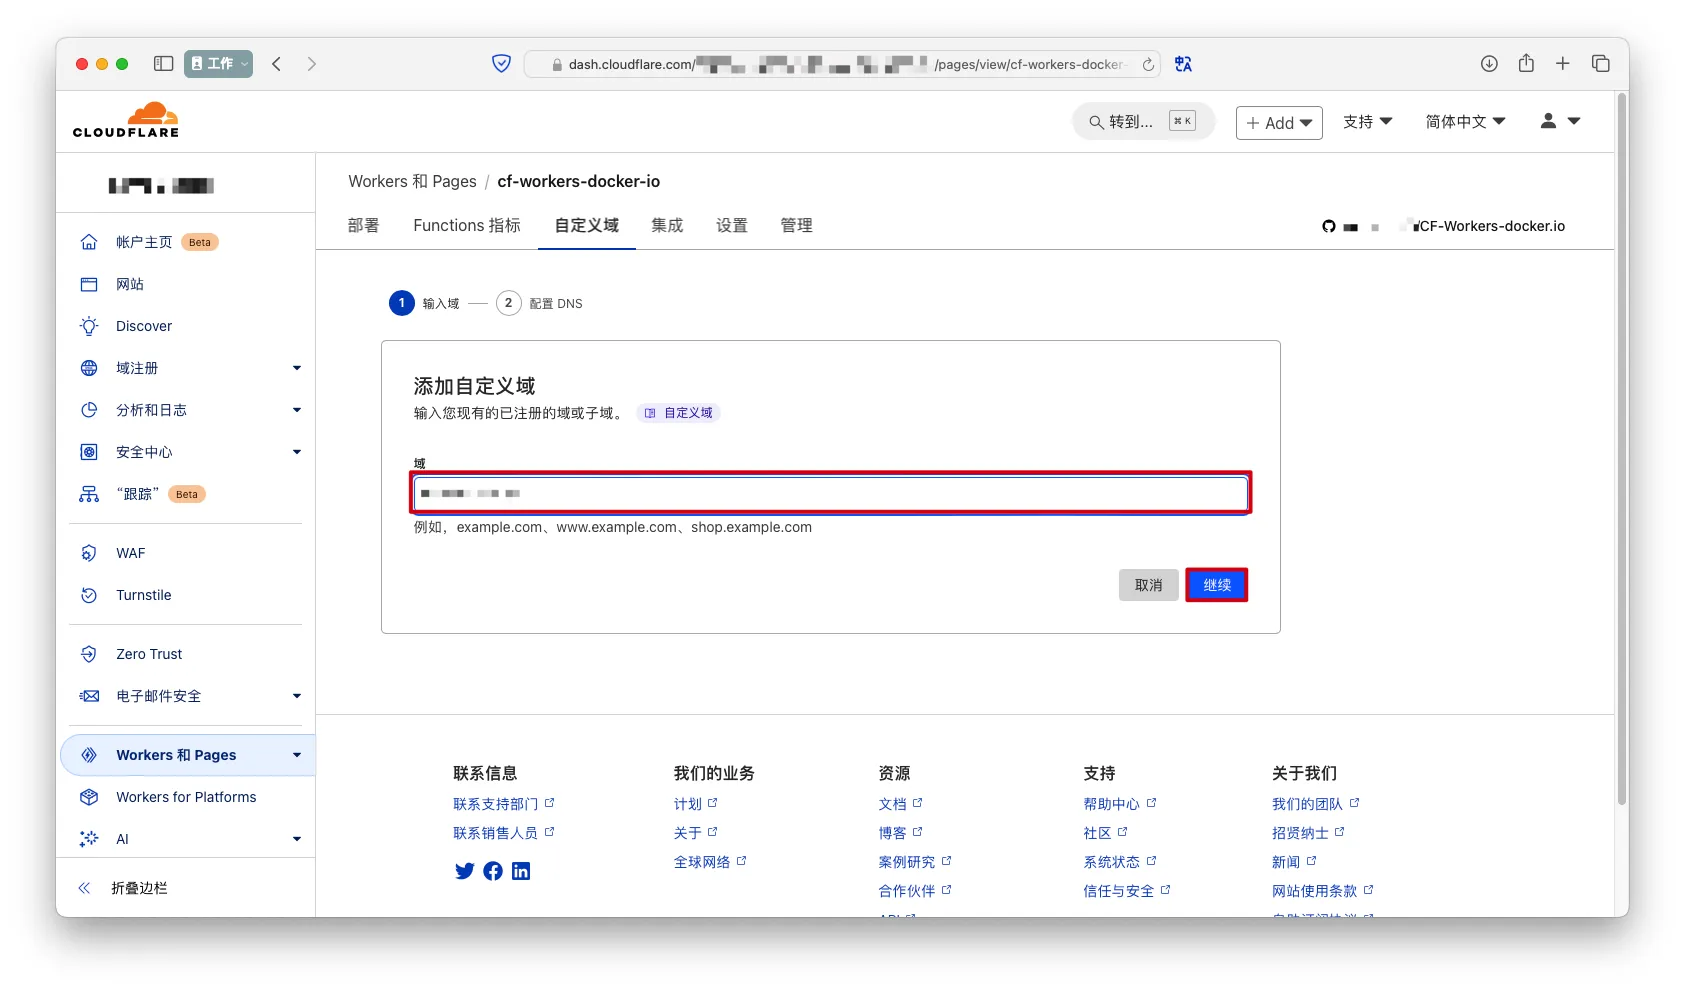This screenshot has width=1685, height=991.
Task: Click the privacy shield icon
Action: click(x=502, y=64)
